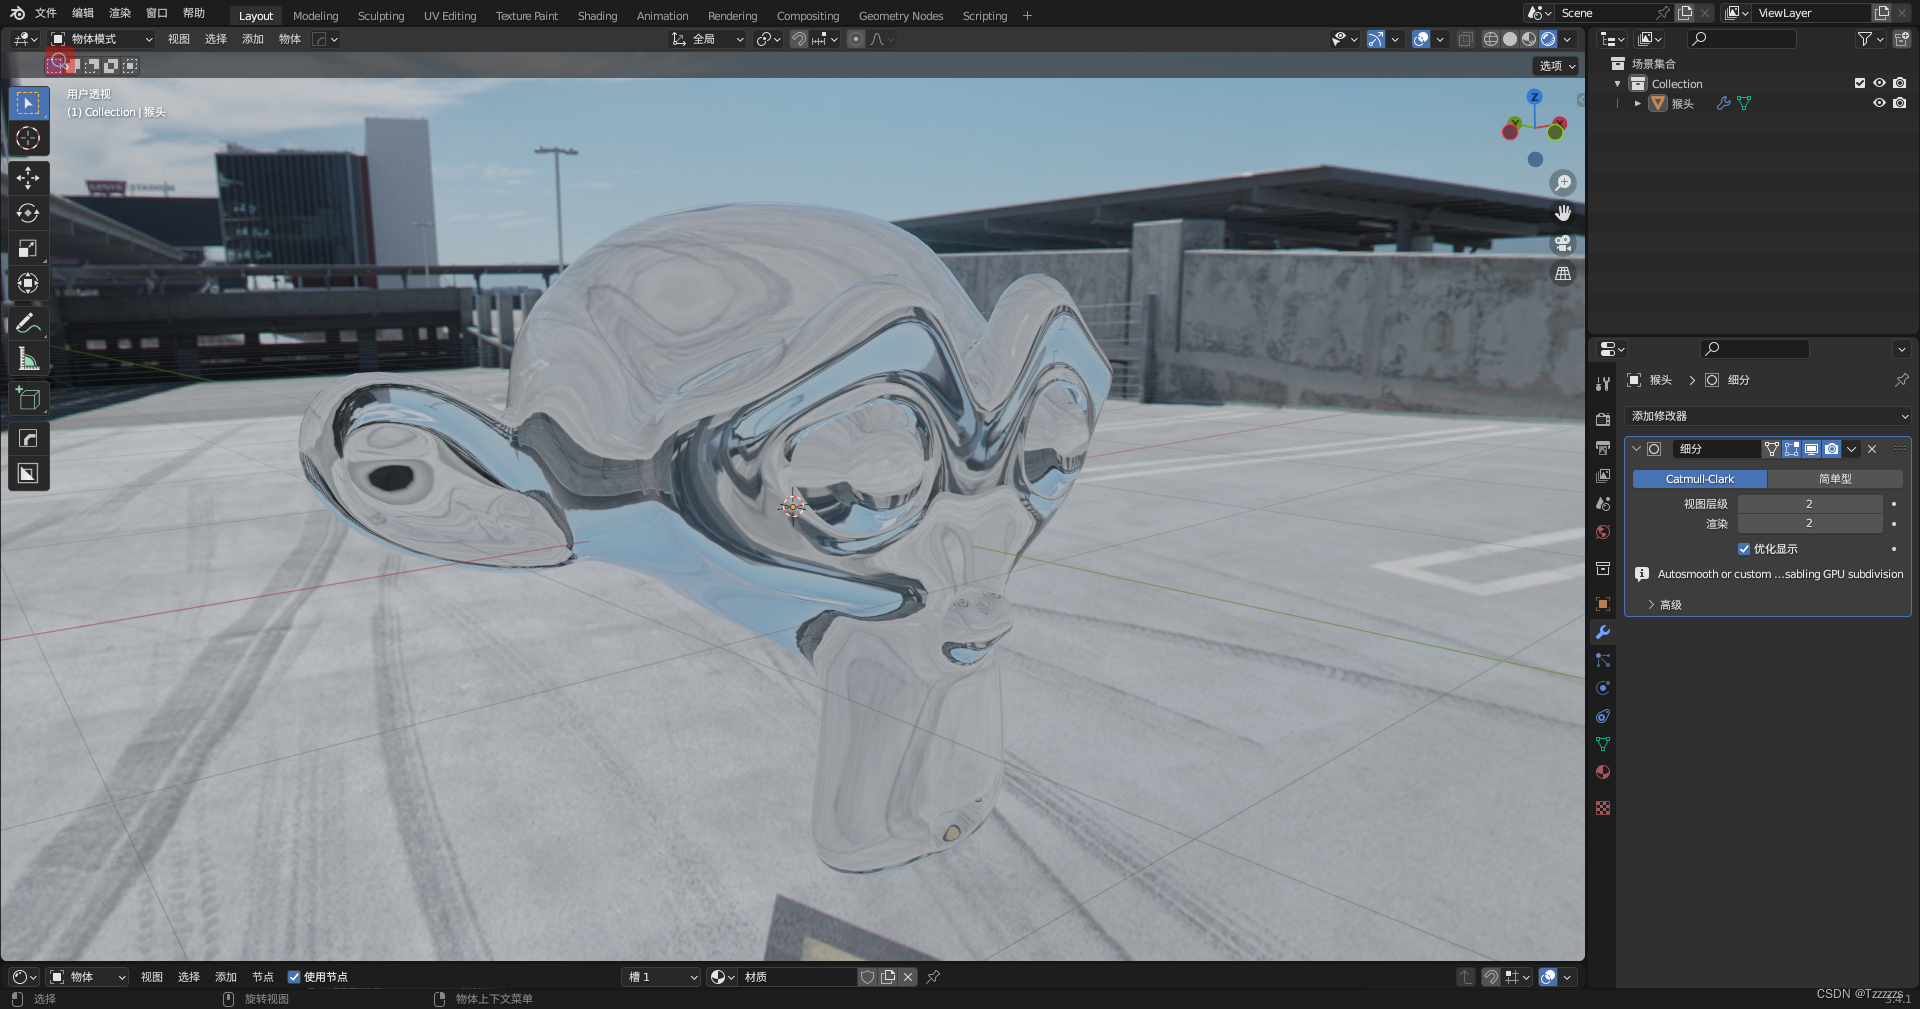Remove the 细分 modifier with the X button

click(1870, 449)
